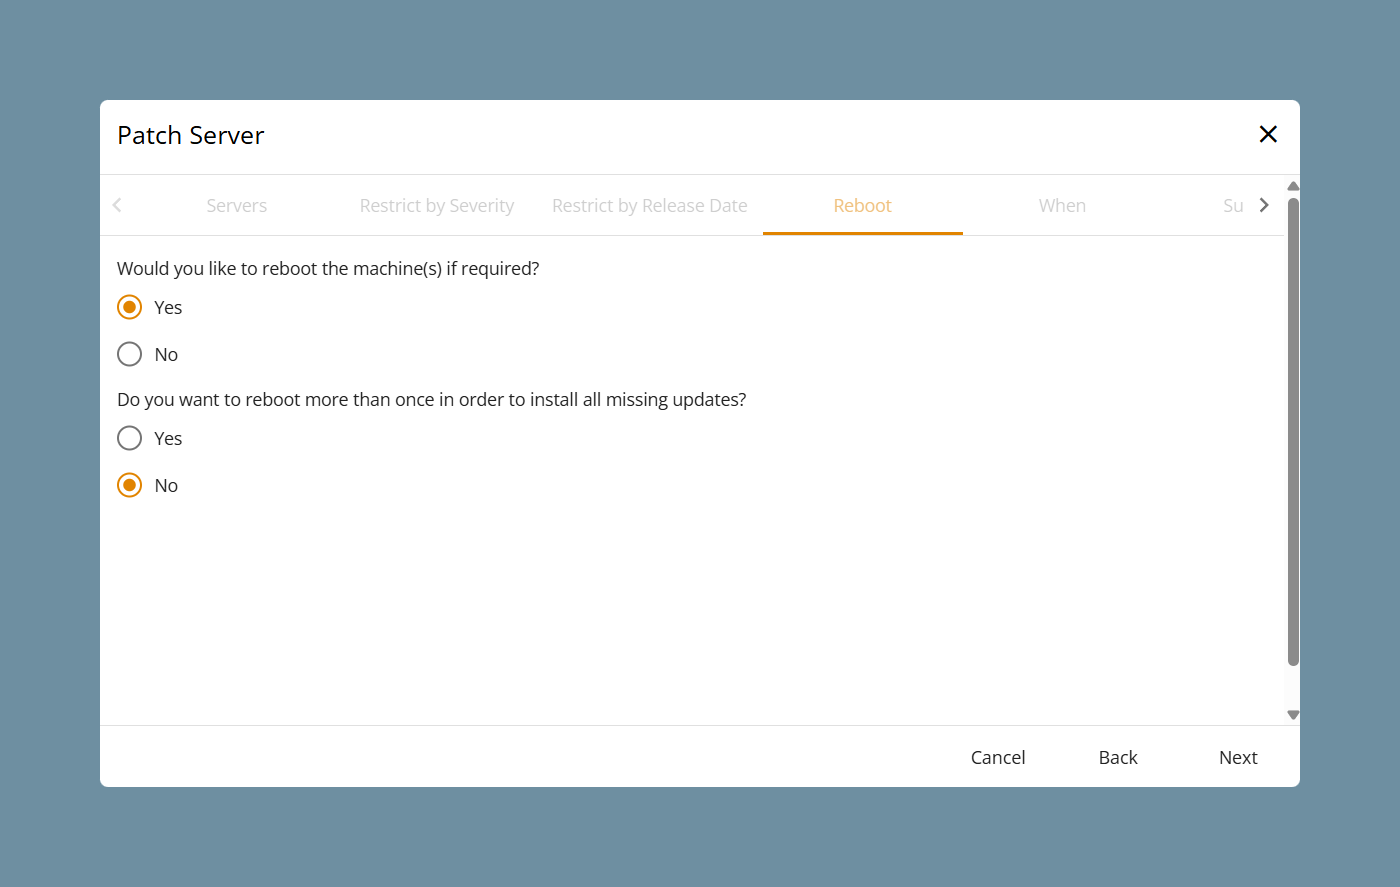Proceed with the Next button
Screen dimensions: 1400x887
tap(1238, 757)
